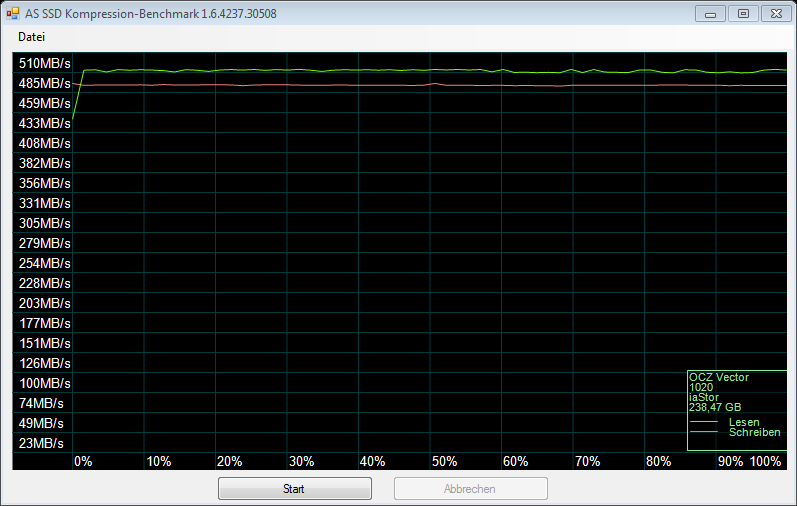Click the 228MB/s axis label
797x506 pixels.
[x=45, y=284]
